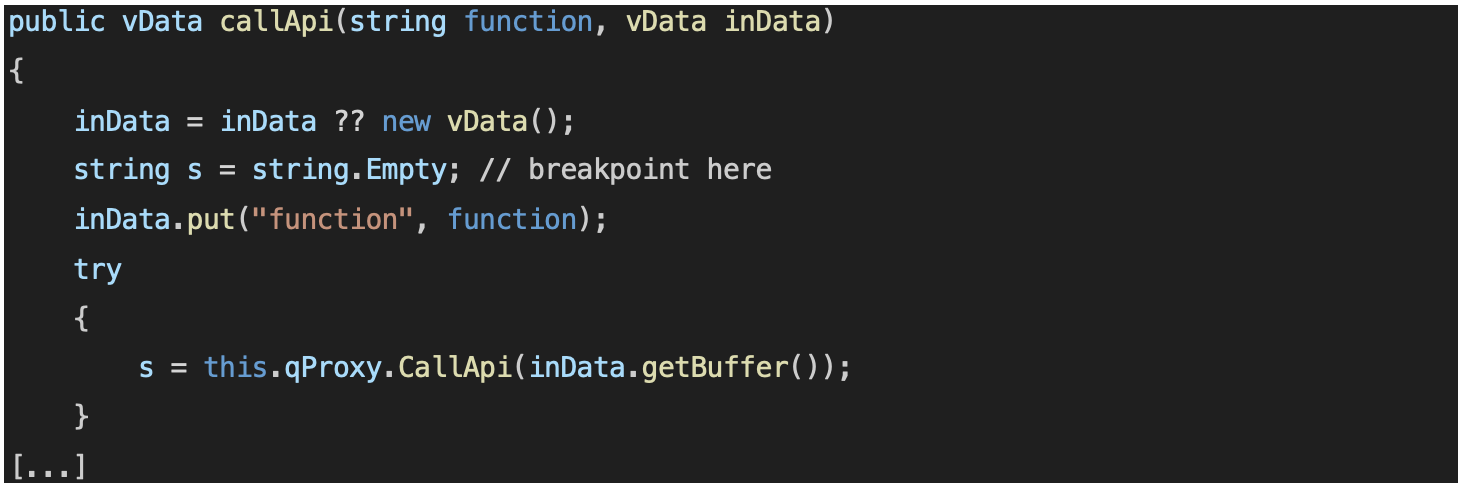Click the breakpoint here comment

click(625, 170)
